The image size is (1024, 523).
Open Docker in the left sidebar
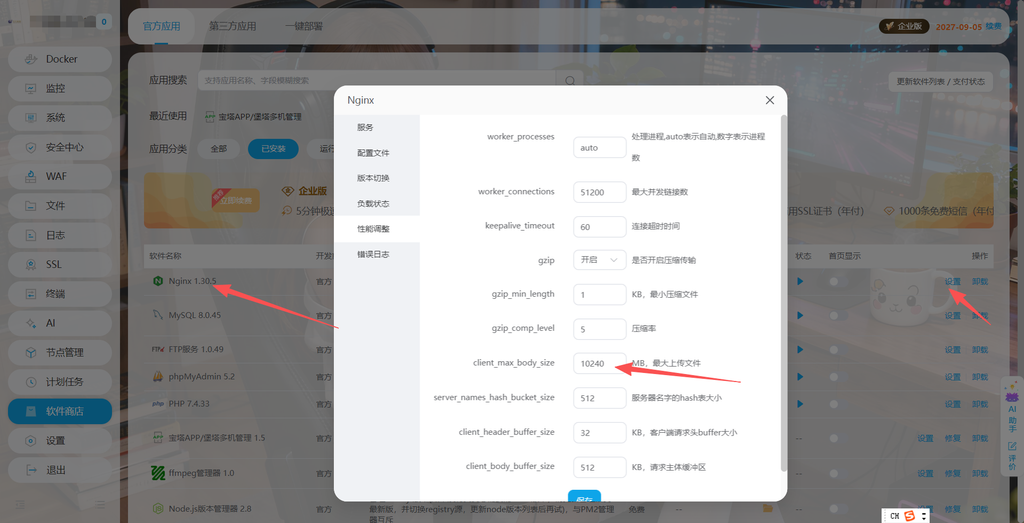point(59,59)
